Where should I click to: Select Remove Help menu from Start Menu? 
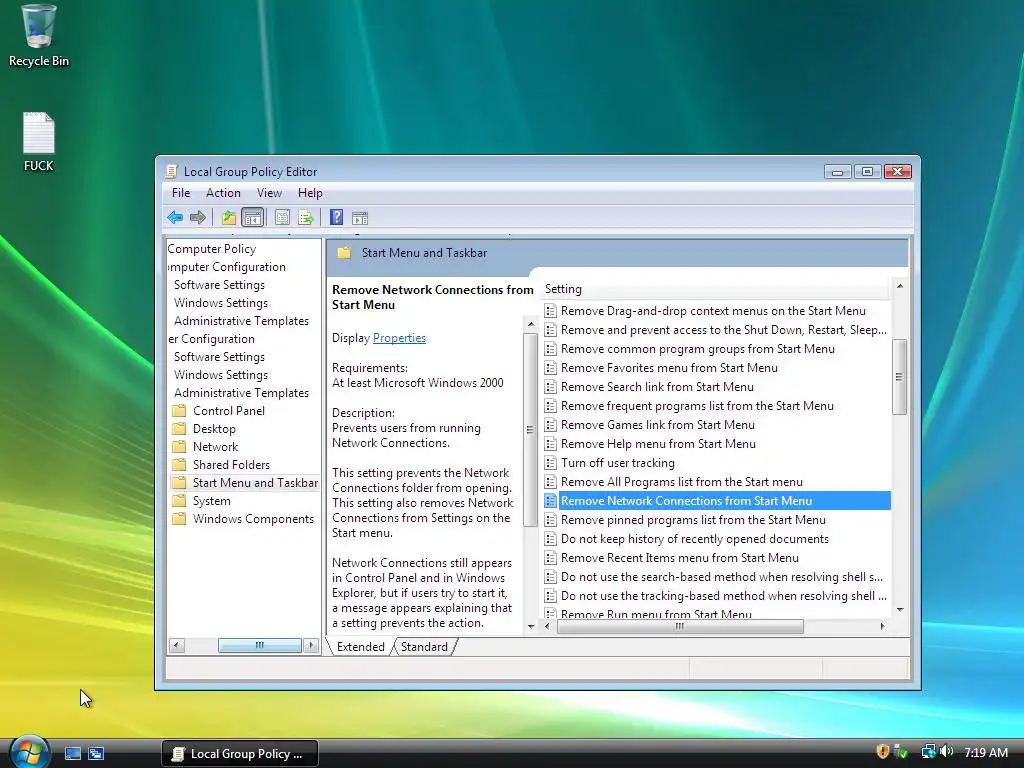click(658, 444)
